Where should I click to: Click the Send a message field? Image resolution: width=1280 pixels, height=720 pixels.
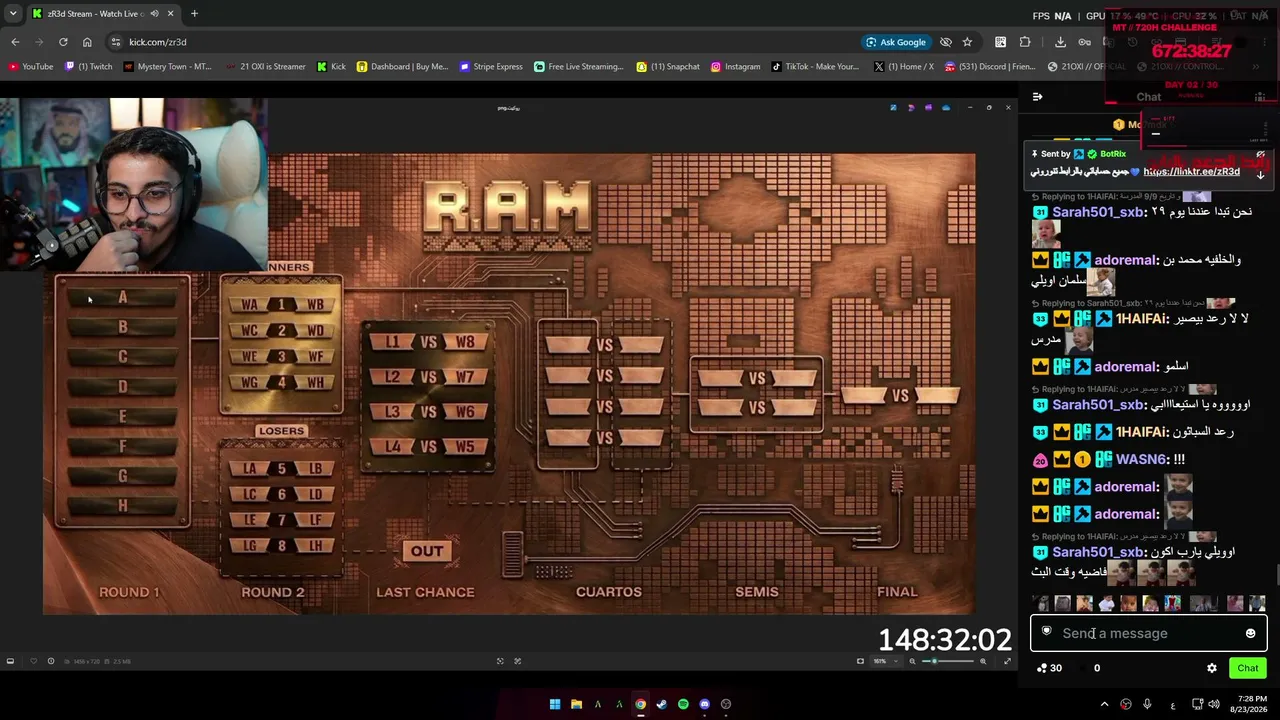(x=1148, y=633)
